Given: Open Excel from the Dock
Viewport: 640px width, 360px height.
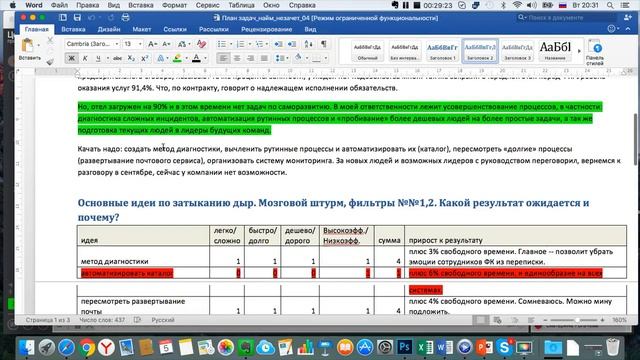Looking at the screenshot, I should click(424, 347).
